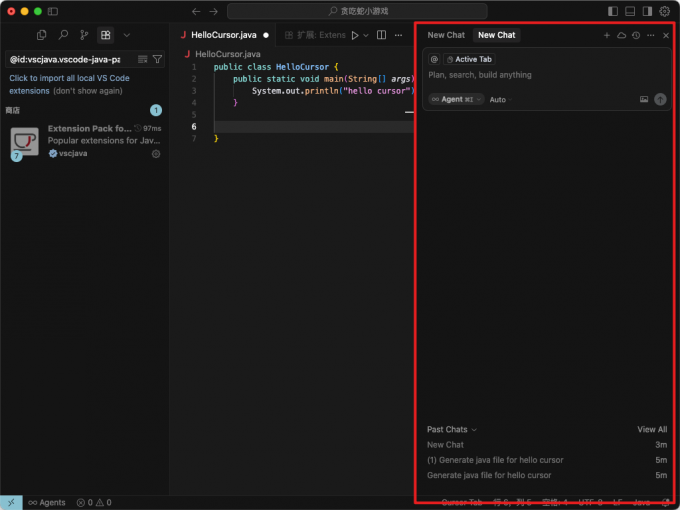Click the View All past chats link
The height and width of the screenshot is (510, 680).
point(652,429)
